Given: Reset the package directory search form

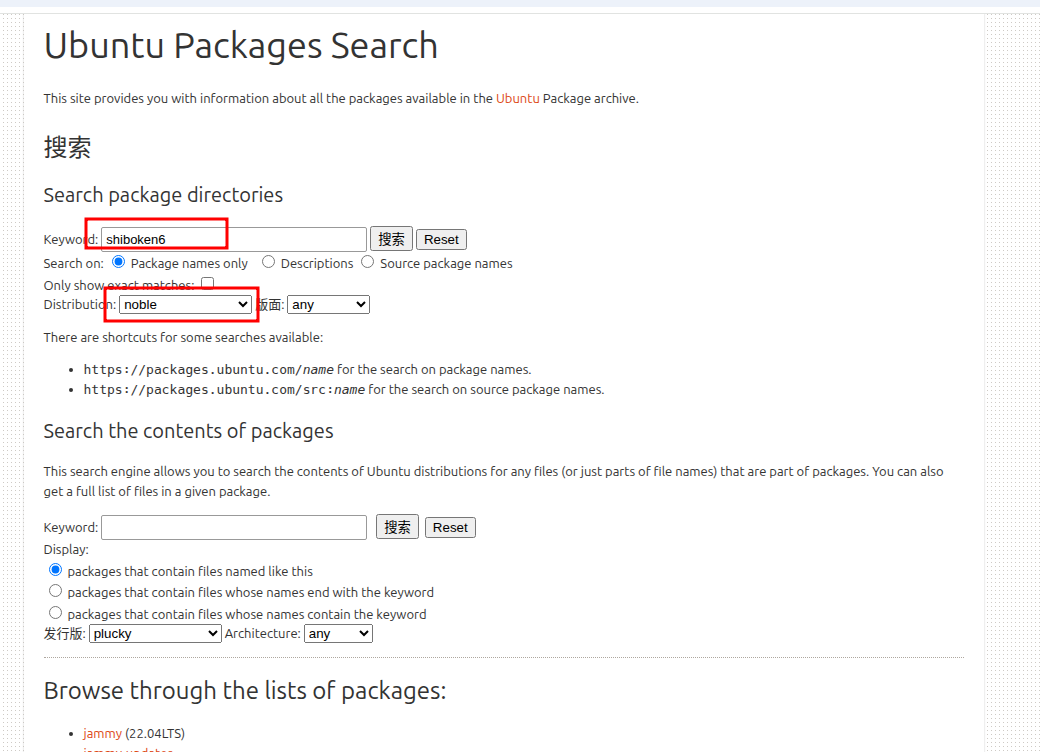Looking at the screenshot, I should pyautogui.click(x=441, y=239).
